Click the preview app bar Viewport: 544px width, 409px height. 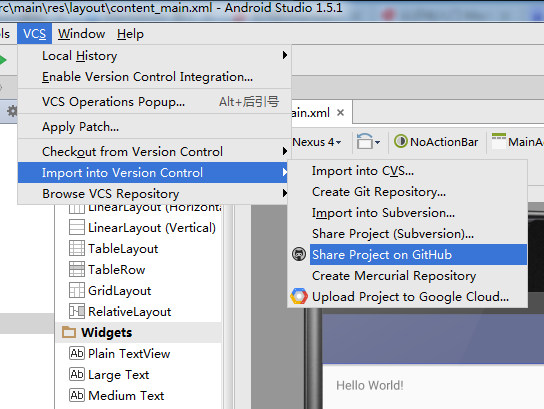pos(433,339)
